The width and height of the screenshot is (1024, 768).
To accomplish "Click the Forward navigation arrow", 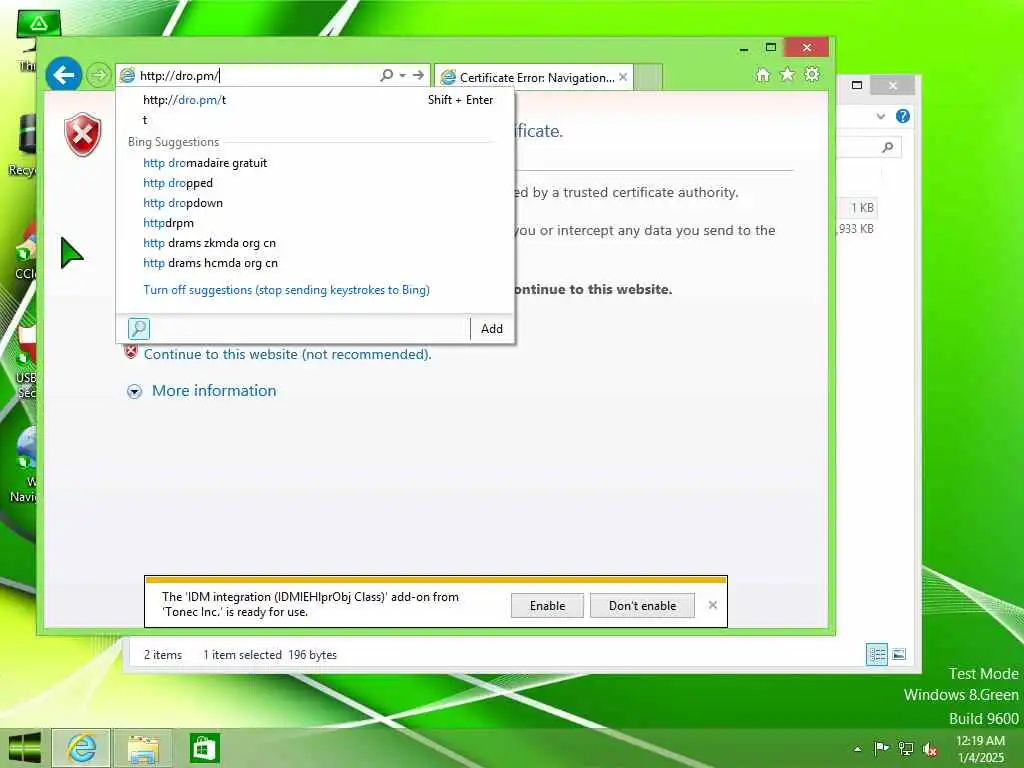I will (99, 75).
